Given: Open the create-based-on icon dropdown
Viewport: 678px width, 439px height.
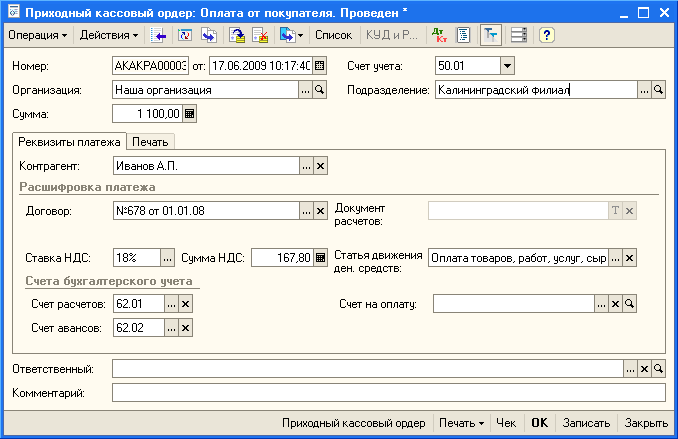Looking at the screenshot, I should (x=291, y=35).
